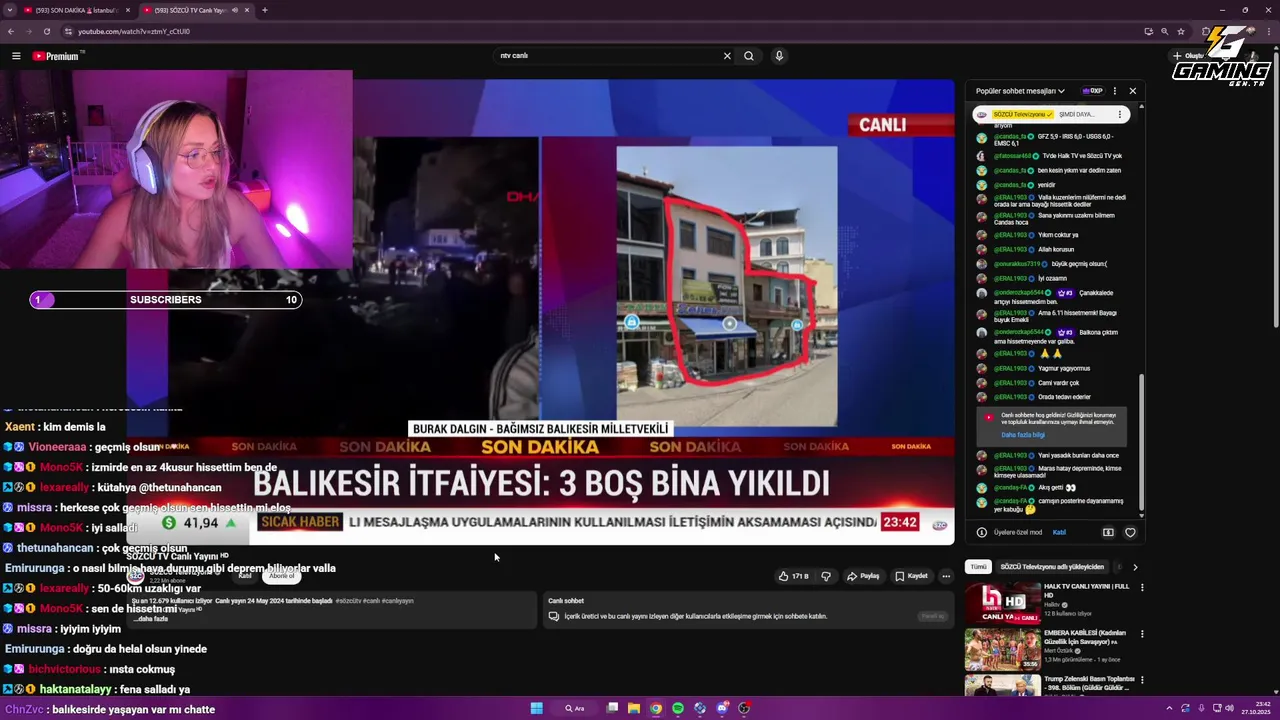Go to YouTube Premium home logo
Image resolution: width=1280 pixels, height=720 pixels.
click(56, 56)
